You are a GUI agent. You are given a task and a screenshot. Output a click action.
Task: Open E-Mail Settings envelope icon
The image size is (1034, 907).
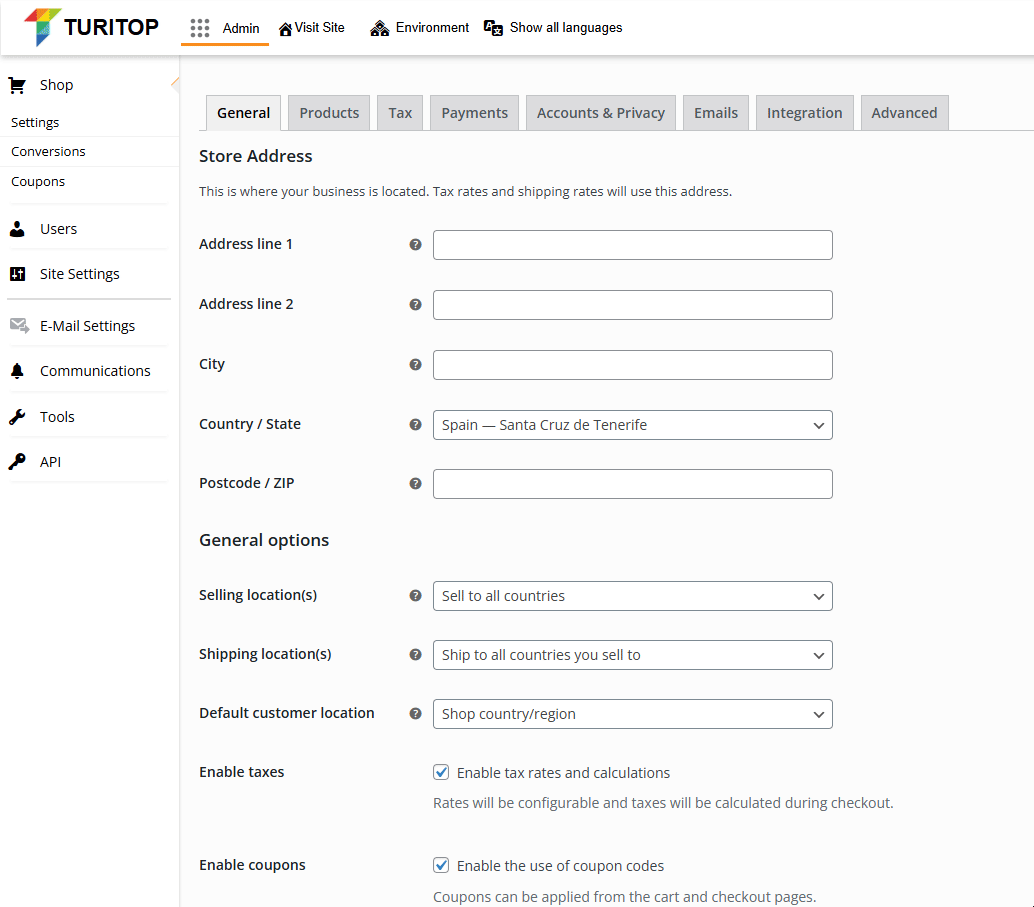click(x=19, y=326)
